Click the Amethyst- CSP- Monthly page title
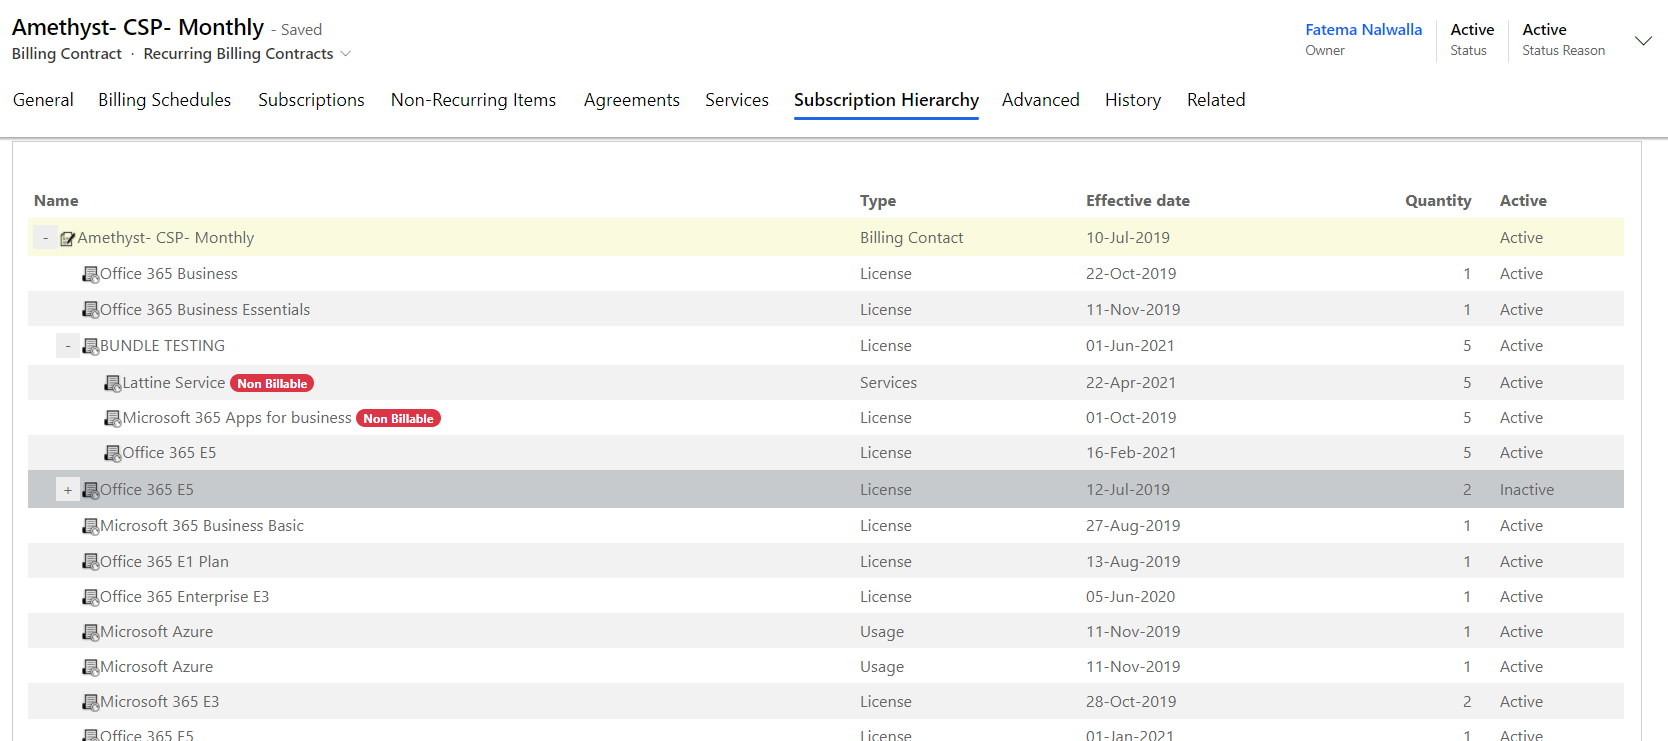Viewport: 1668px width, 741px height. [x=138, y=27]
